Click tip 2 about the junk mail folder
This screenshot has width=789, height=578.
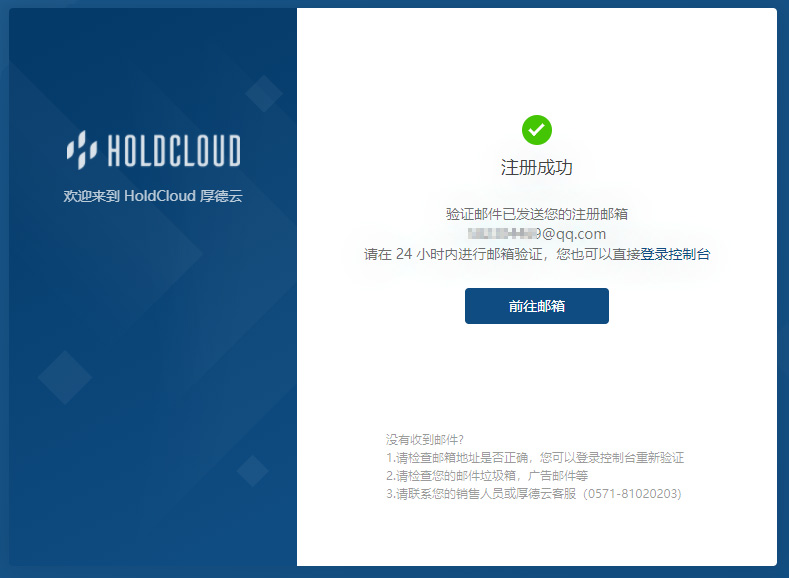click(487, 476)
